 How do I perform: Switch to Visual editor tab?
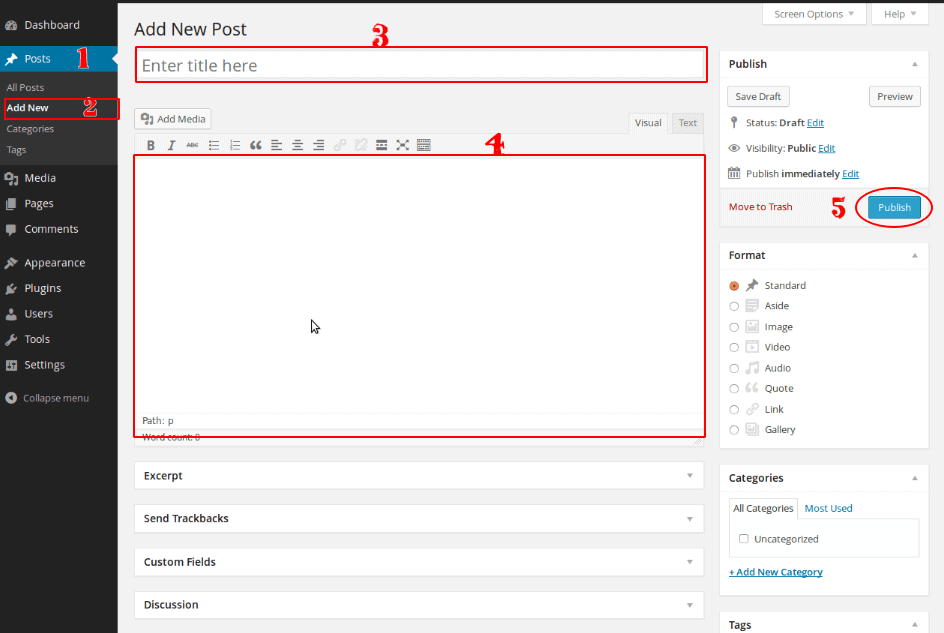(648, 123)
